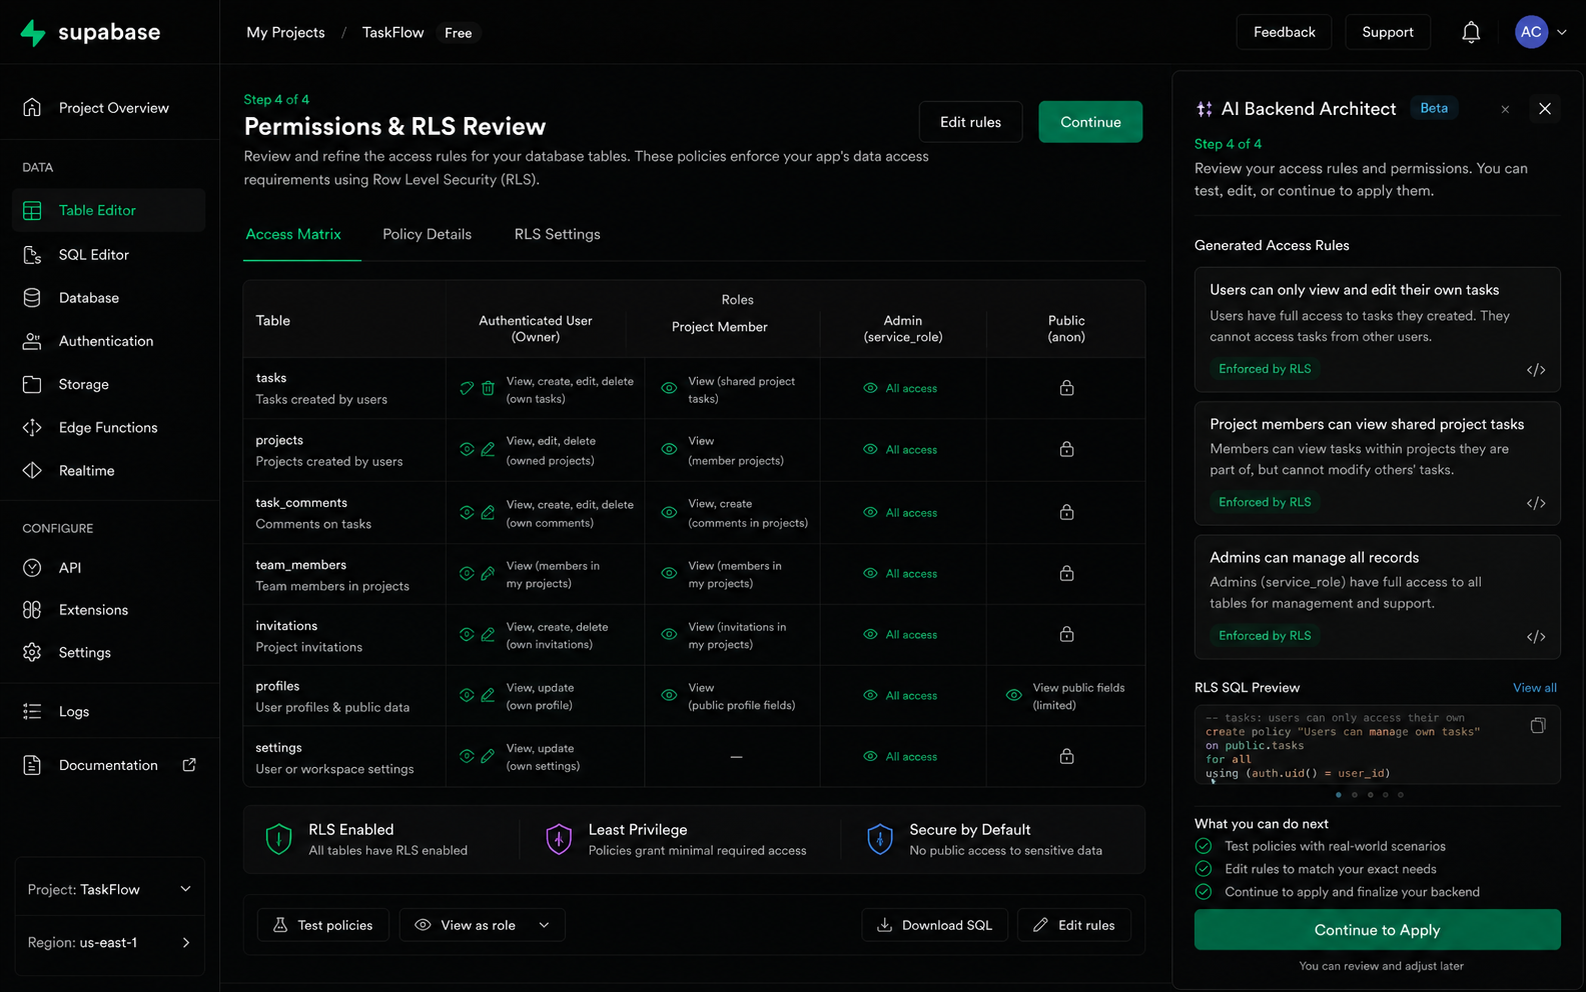Screen dimensions: 1586x992
Task: Click the Authentication sidebar icon
Action: 32,341
